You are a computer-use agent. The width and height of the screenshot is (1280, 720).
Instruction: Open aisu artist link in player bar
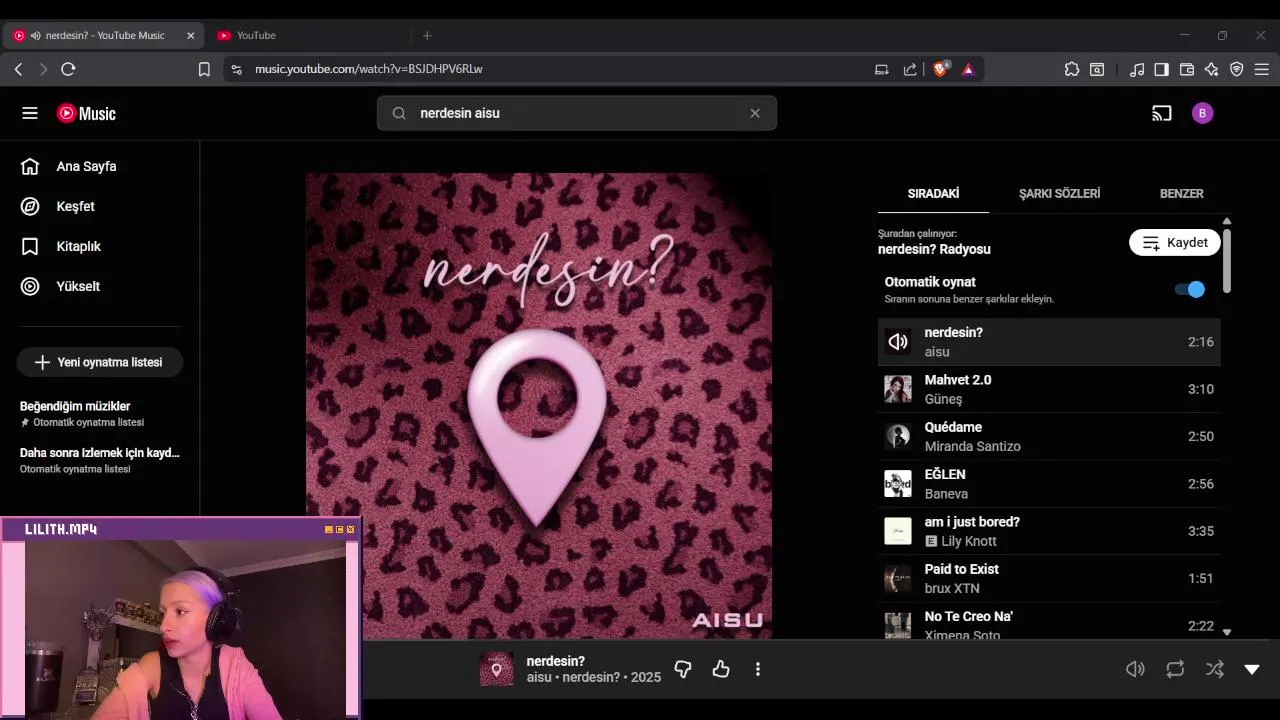click(x=539, y=678)
